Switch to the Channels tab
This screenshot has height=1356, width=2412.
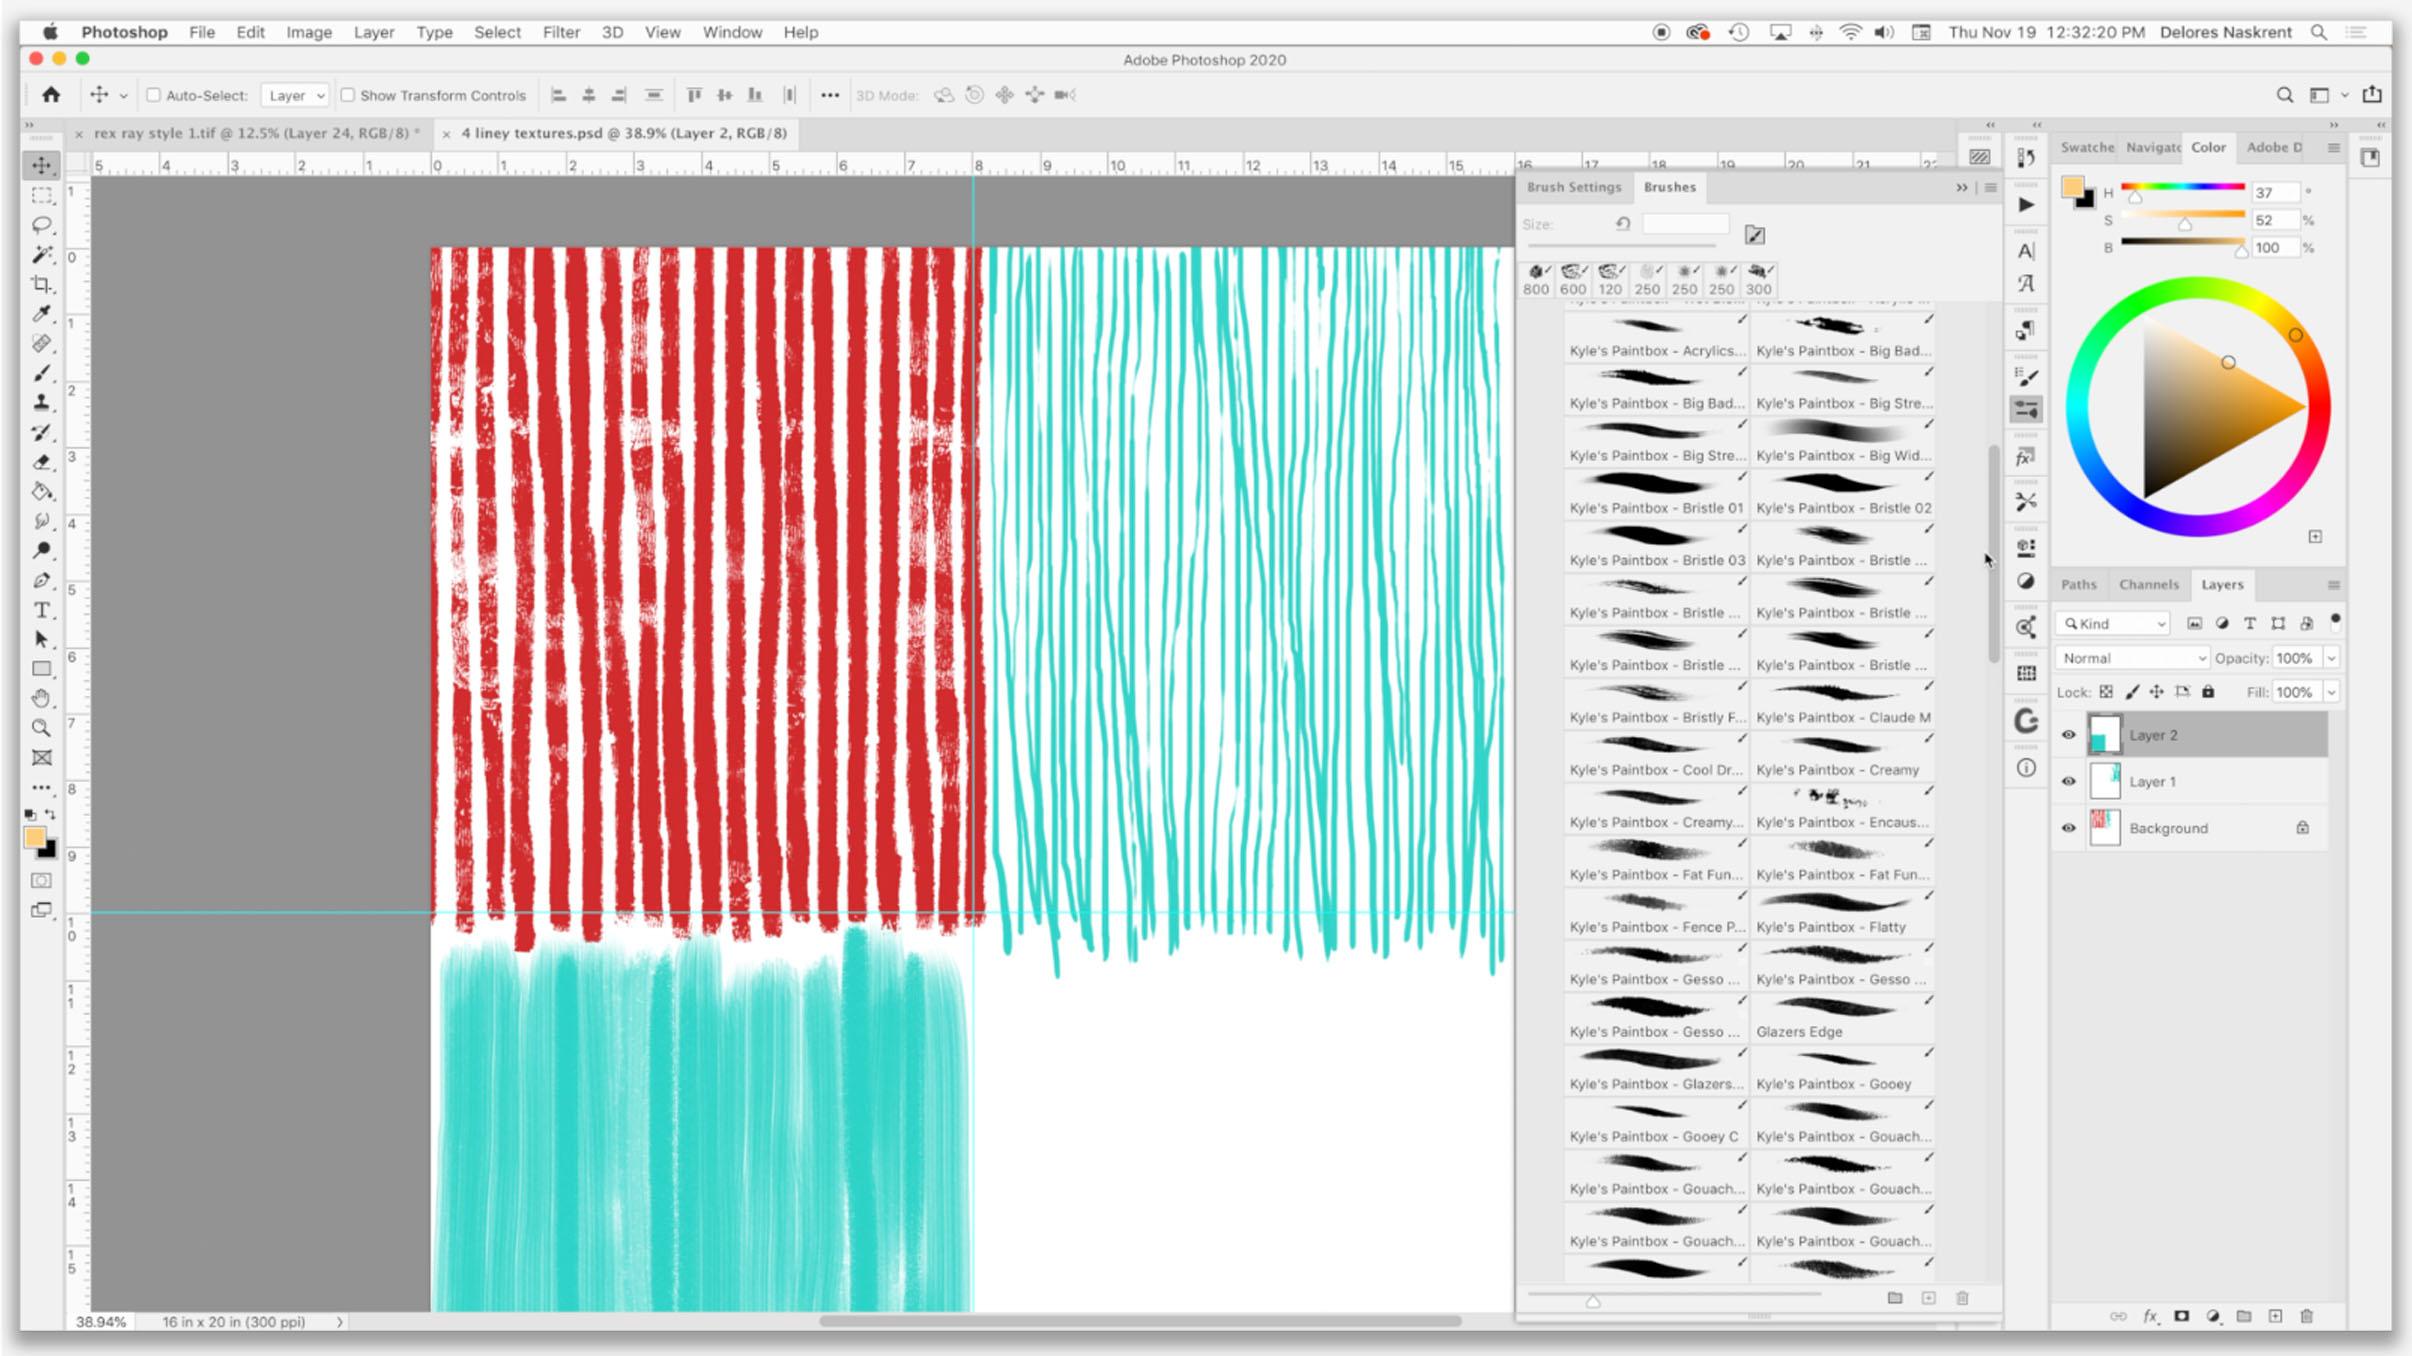click(2148, 584)
